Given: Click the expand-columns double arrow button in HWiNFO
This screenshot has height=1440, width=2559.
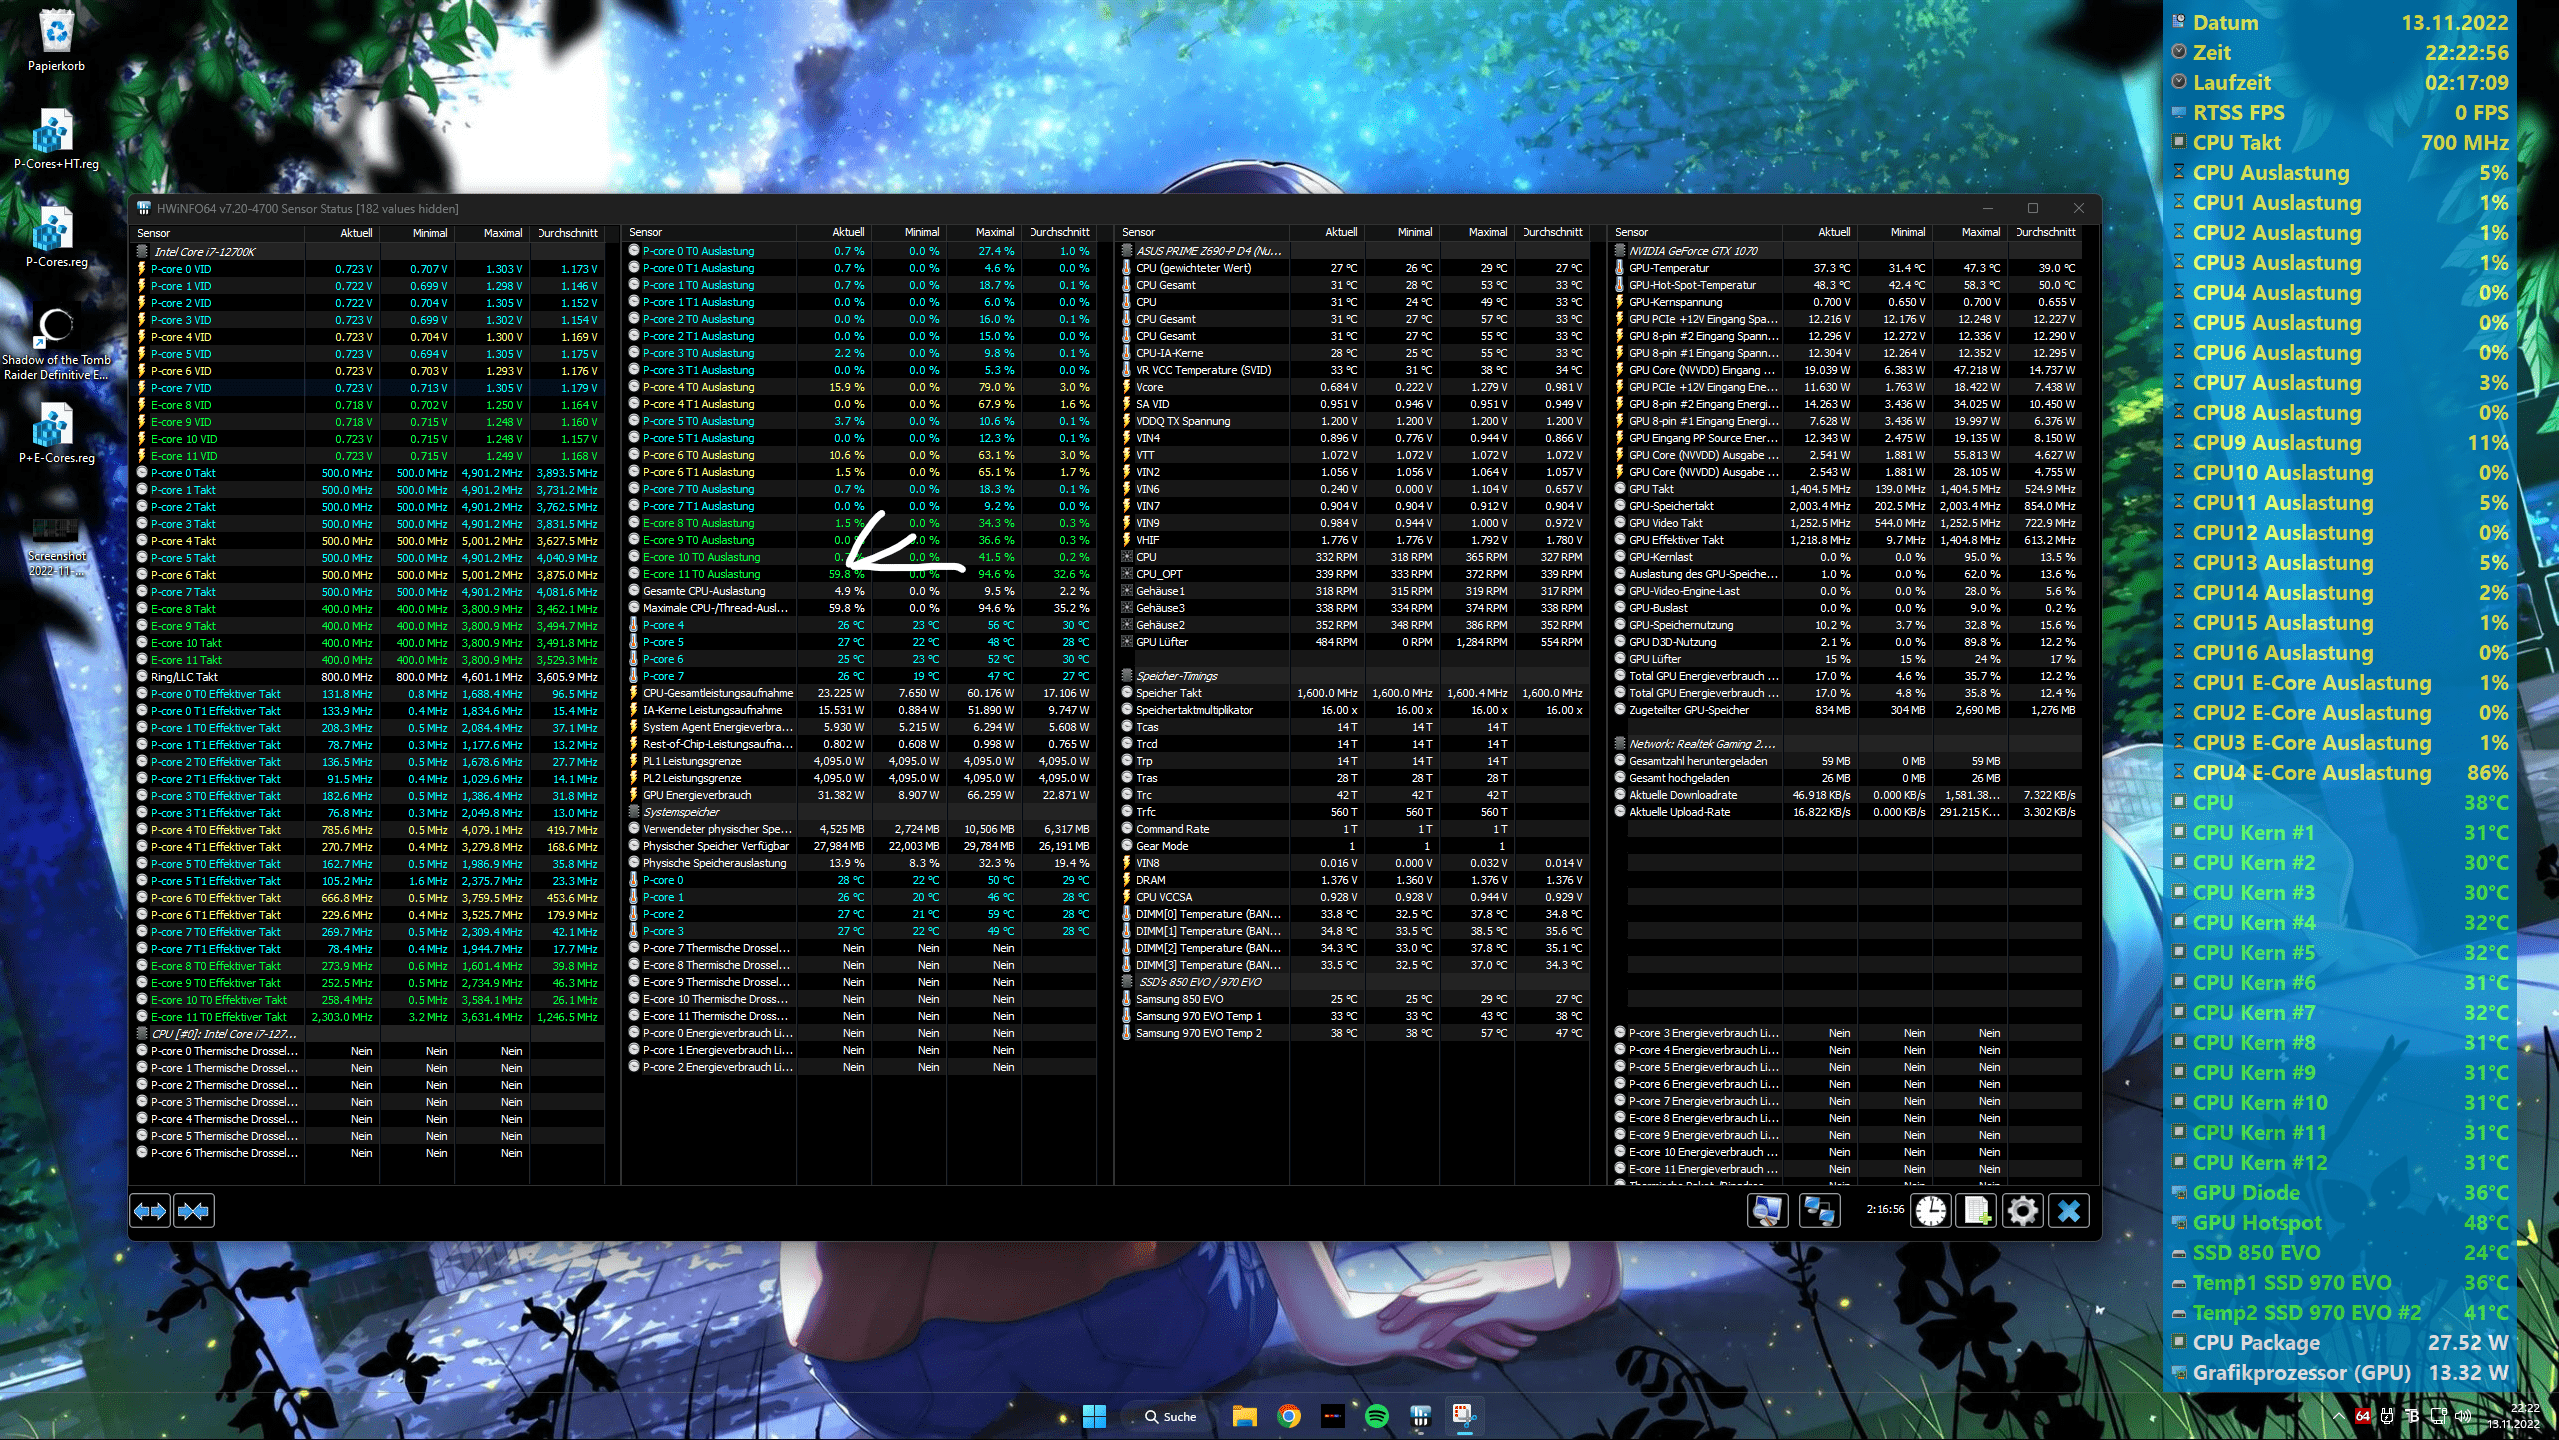Looking at the screenshot, I should pos(150,1211).
